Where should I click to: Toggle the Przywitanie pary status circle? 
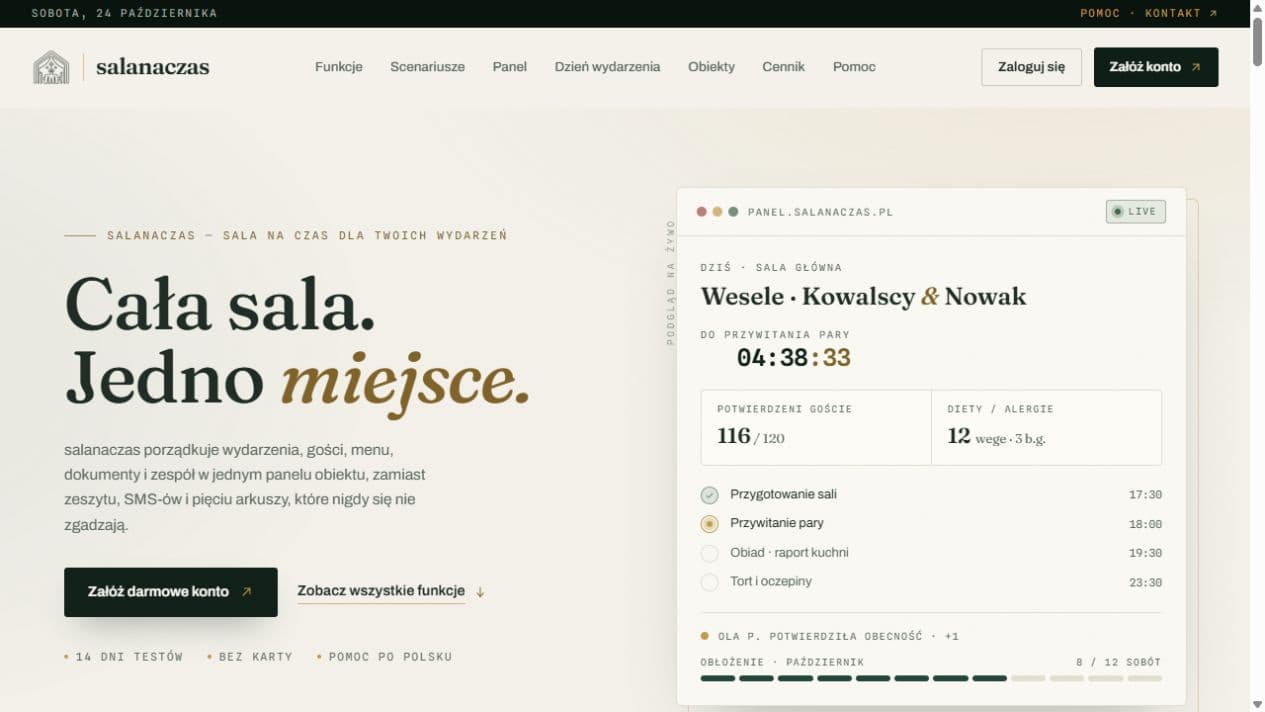click(709, 524)
